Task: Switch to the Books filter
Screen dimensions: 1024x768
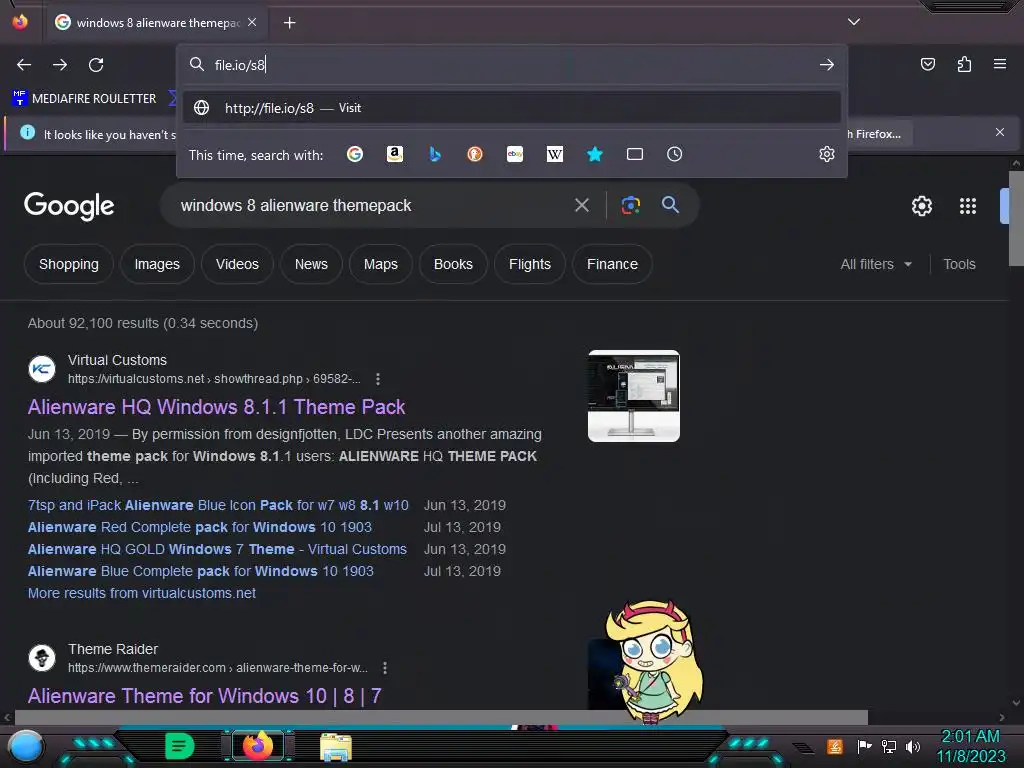Action: [453, 264]
